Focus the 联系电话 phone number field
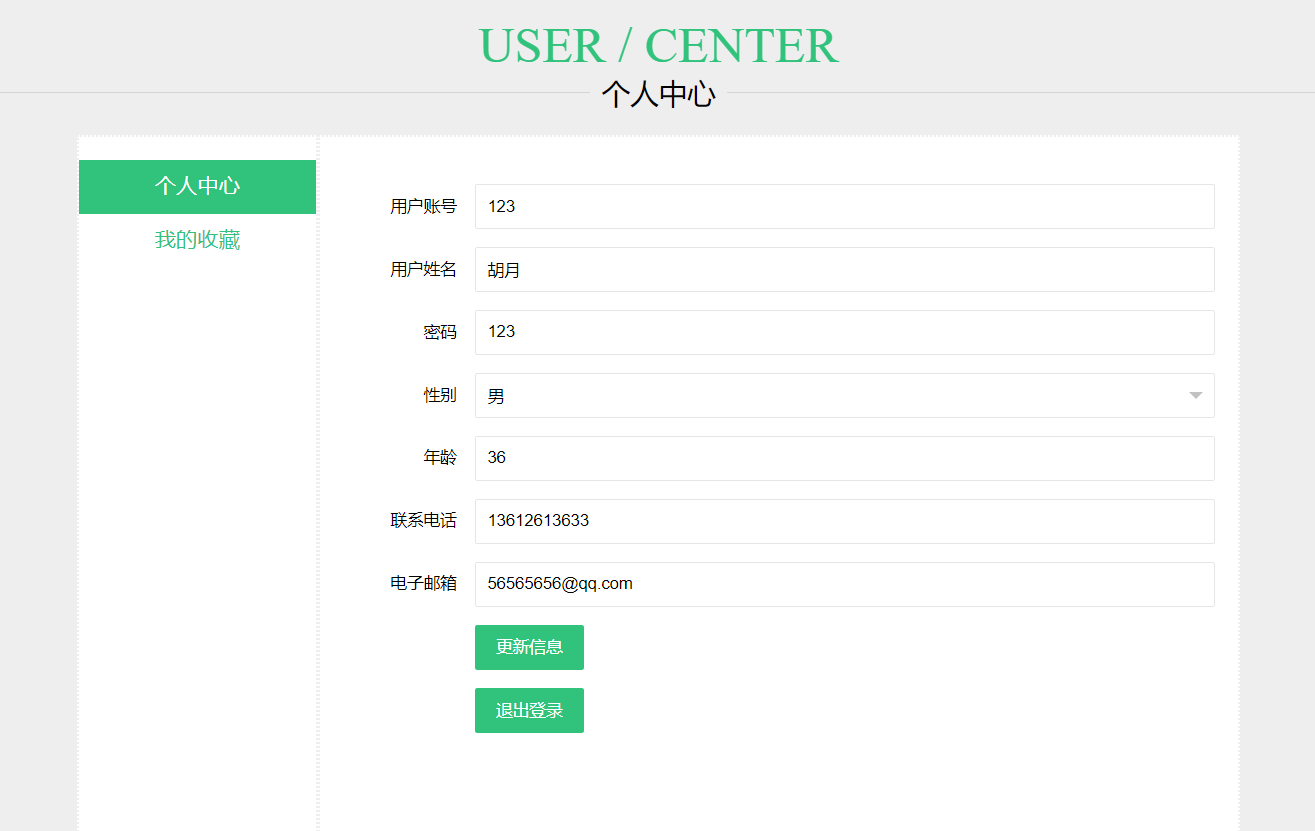Screen dimensions: 1315x831 point(844,521)
